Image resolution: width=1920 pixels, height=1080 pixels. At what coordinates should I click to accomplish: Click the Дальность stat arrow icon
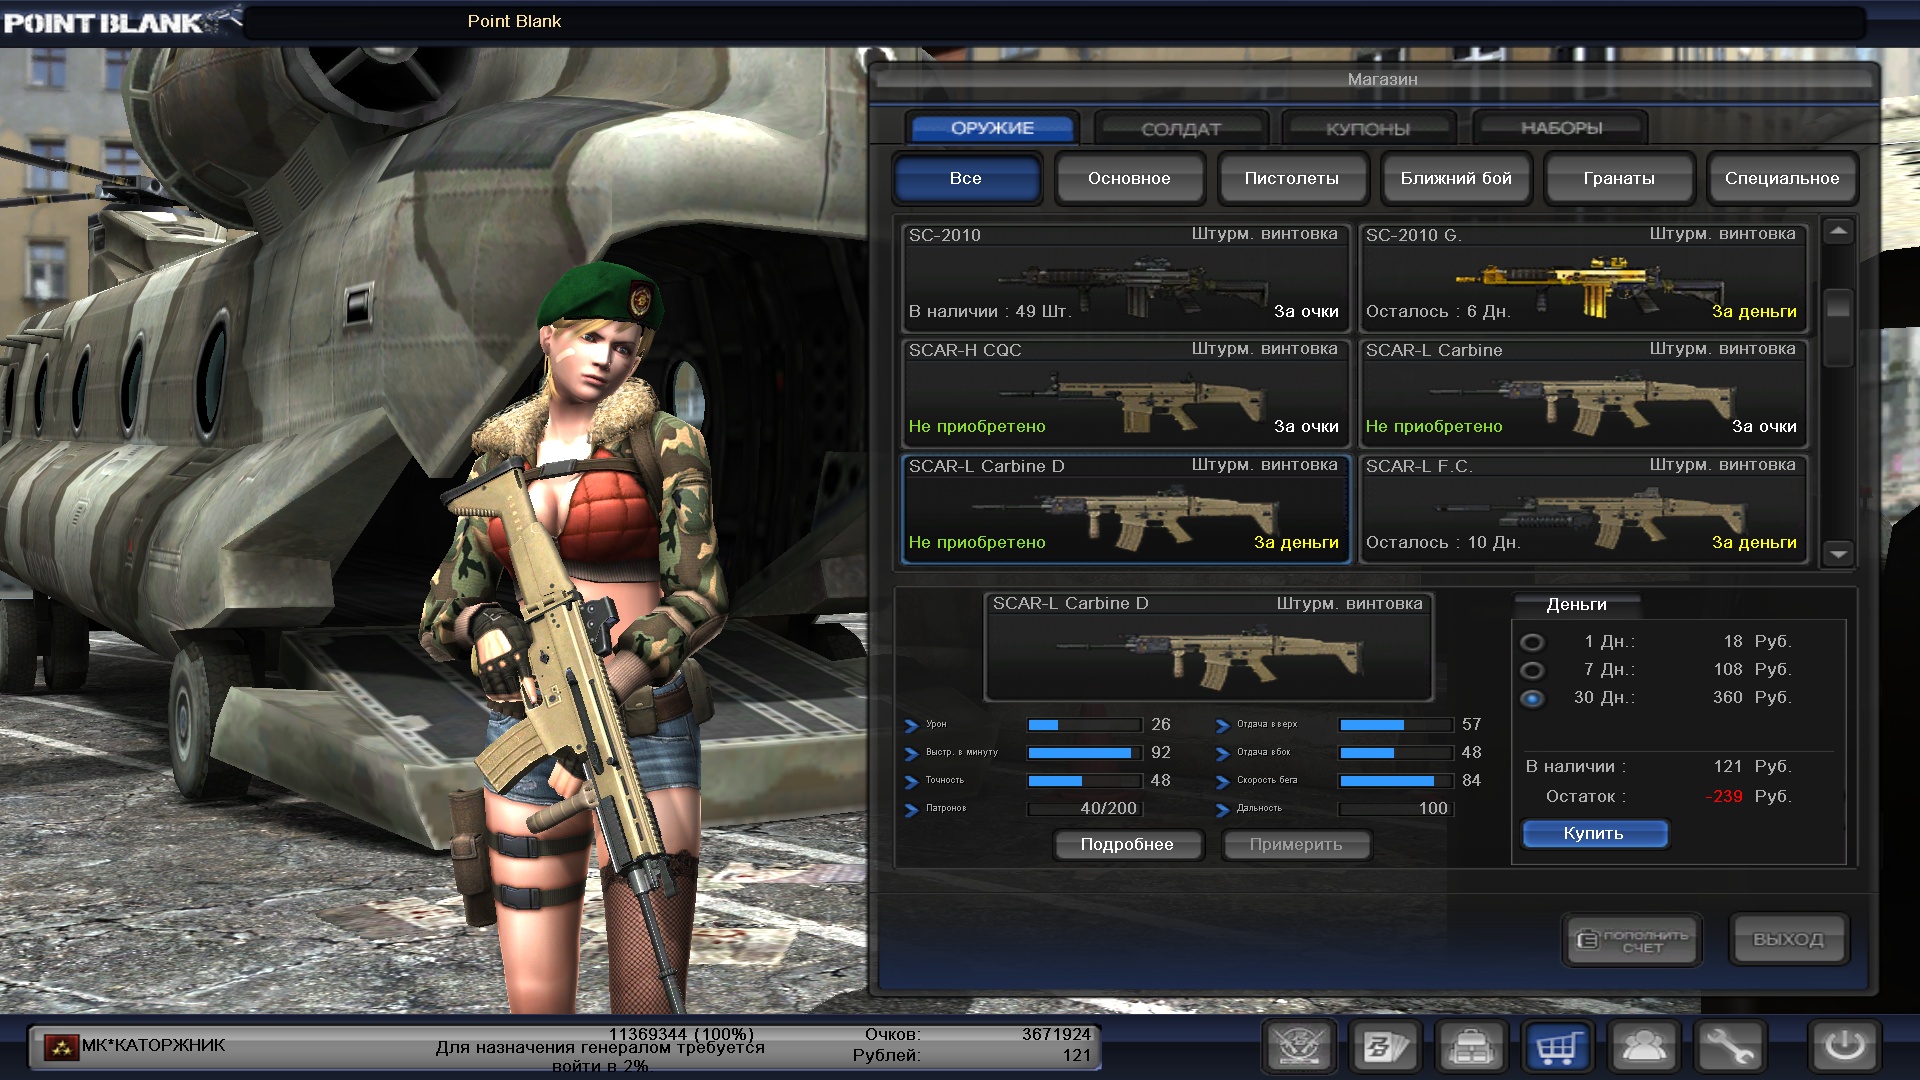1222,810
